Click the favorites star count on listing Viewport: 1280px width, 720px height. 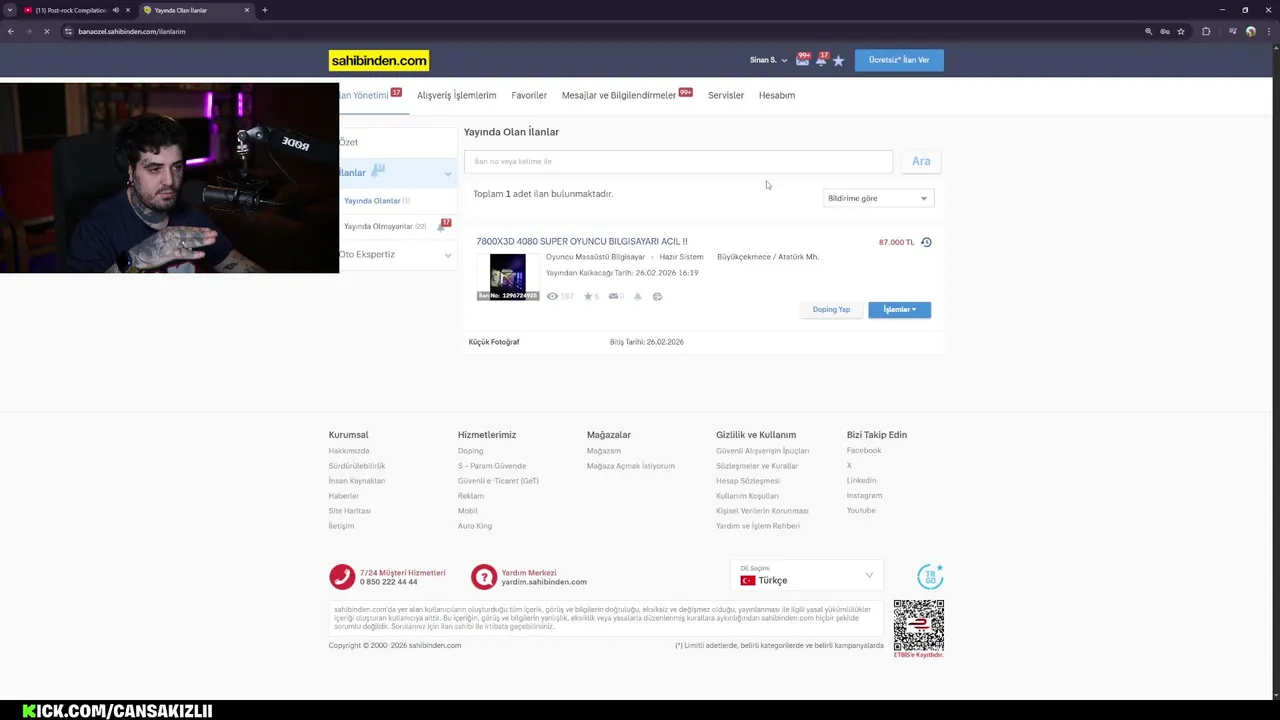pyautogui.click(x=591, y=296)
